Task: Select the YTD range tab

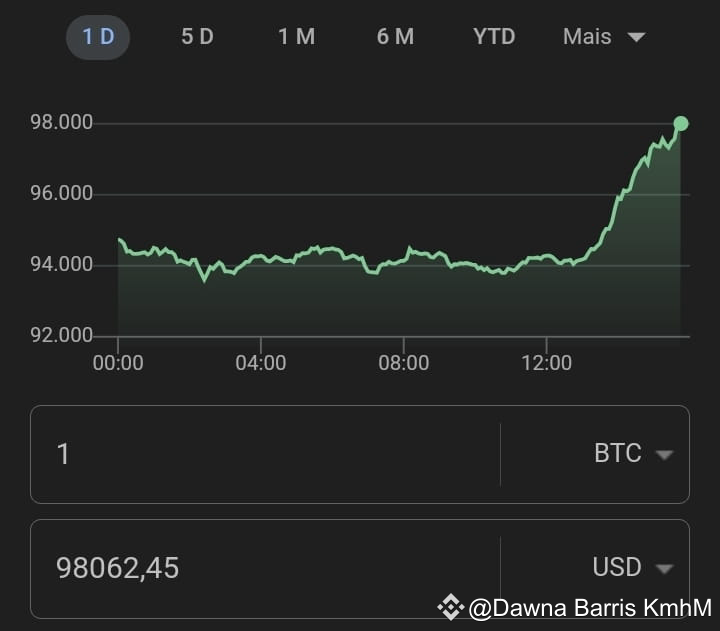Action: tap(494, 37)
